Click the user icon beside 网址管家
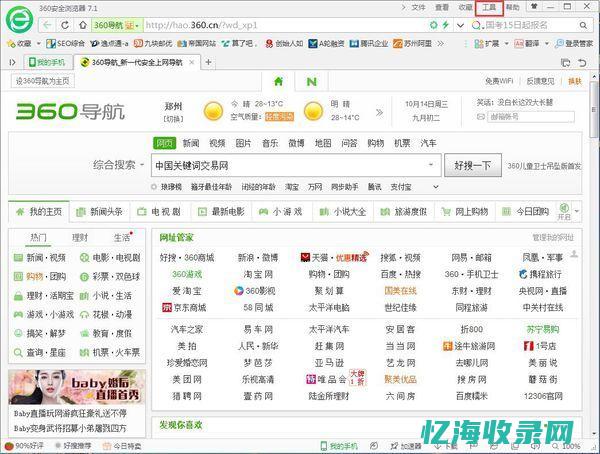Viewport: 600px width, 454px height. coord(574,253)
